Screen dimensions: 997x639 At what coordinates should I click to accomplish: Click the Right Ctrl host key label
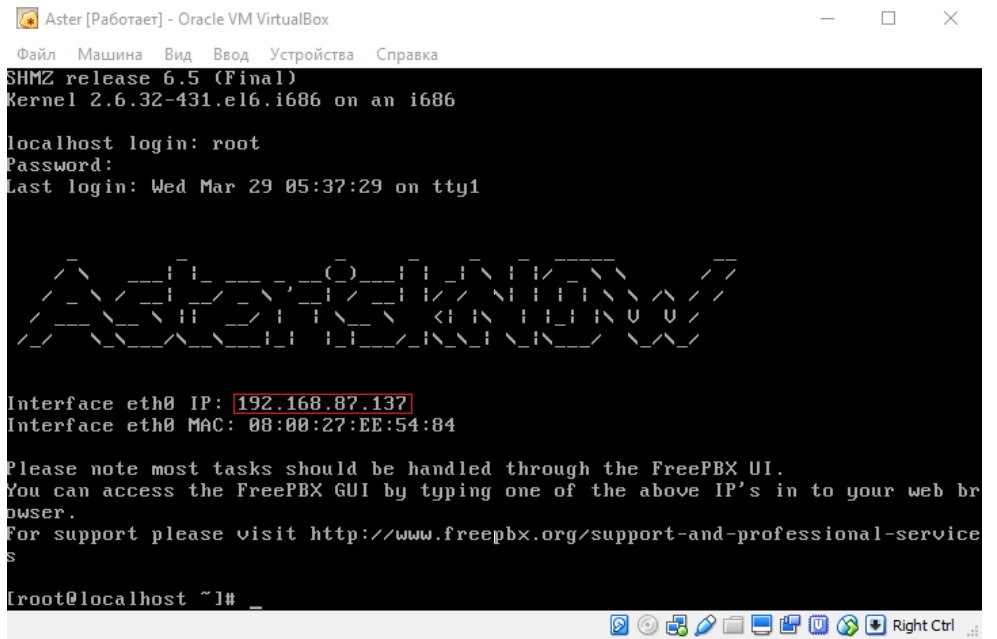tap(923, 626)
